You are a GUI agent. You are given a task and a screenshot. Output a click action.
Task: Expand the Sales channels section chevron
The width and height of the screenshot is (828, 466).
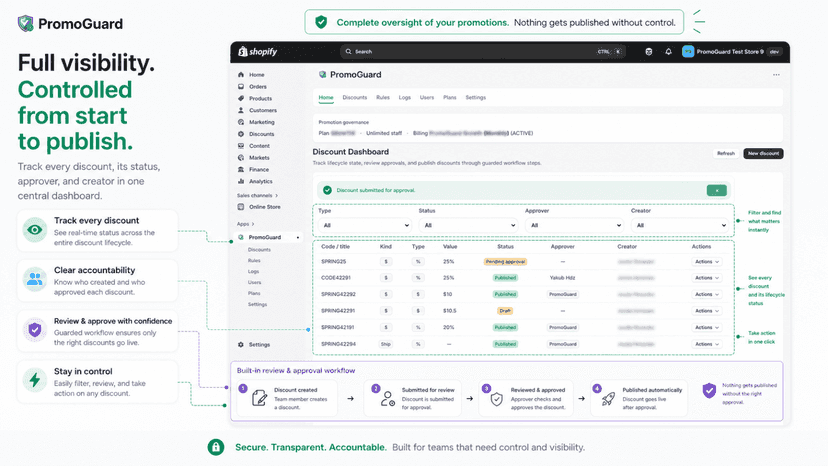pos(276,195)
